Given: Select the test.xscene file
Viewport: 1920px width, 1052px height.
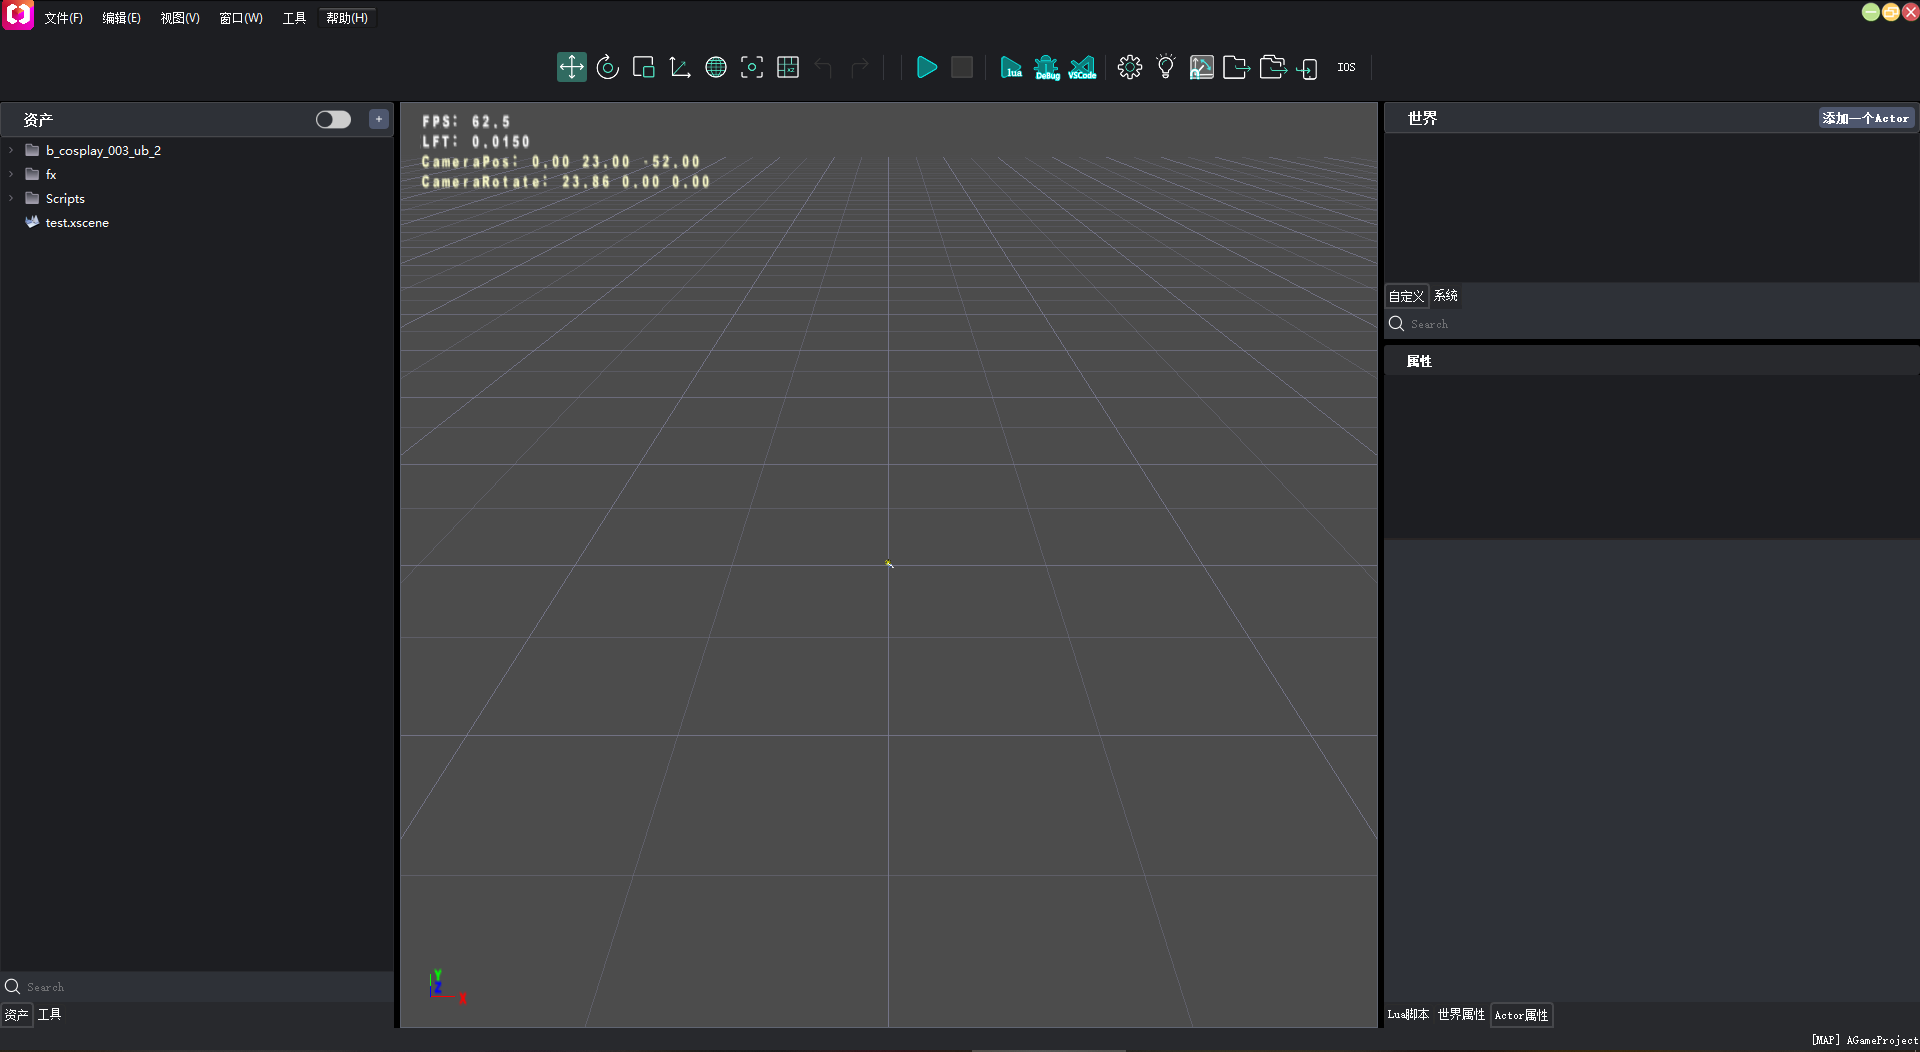Looking at the screenshot, I should [x=197, y=222].
